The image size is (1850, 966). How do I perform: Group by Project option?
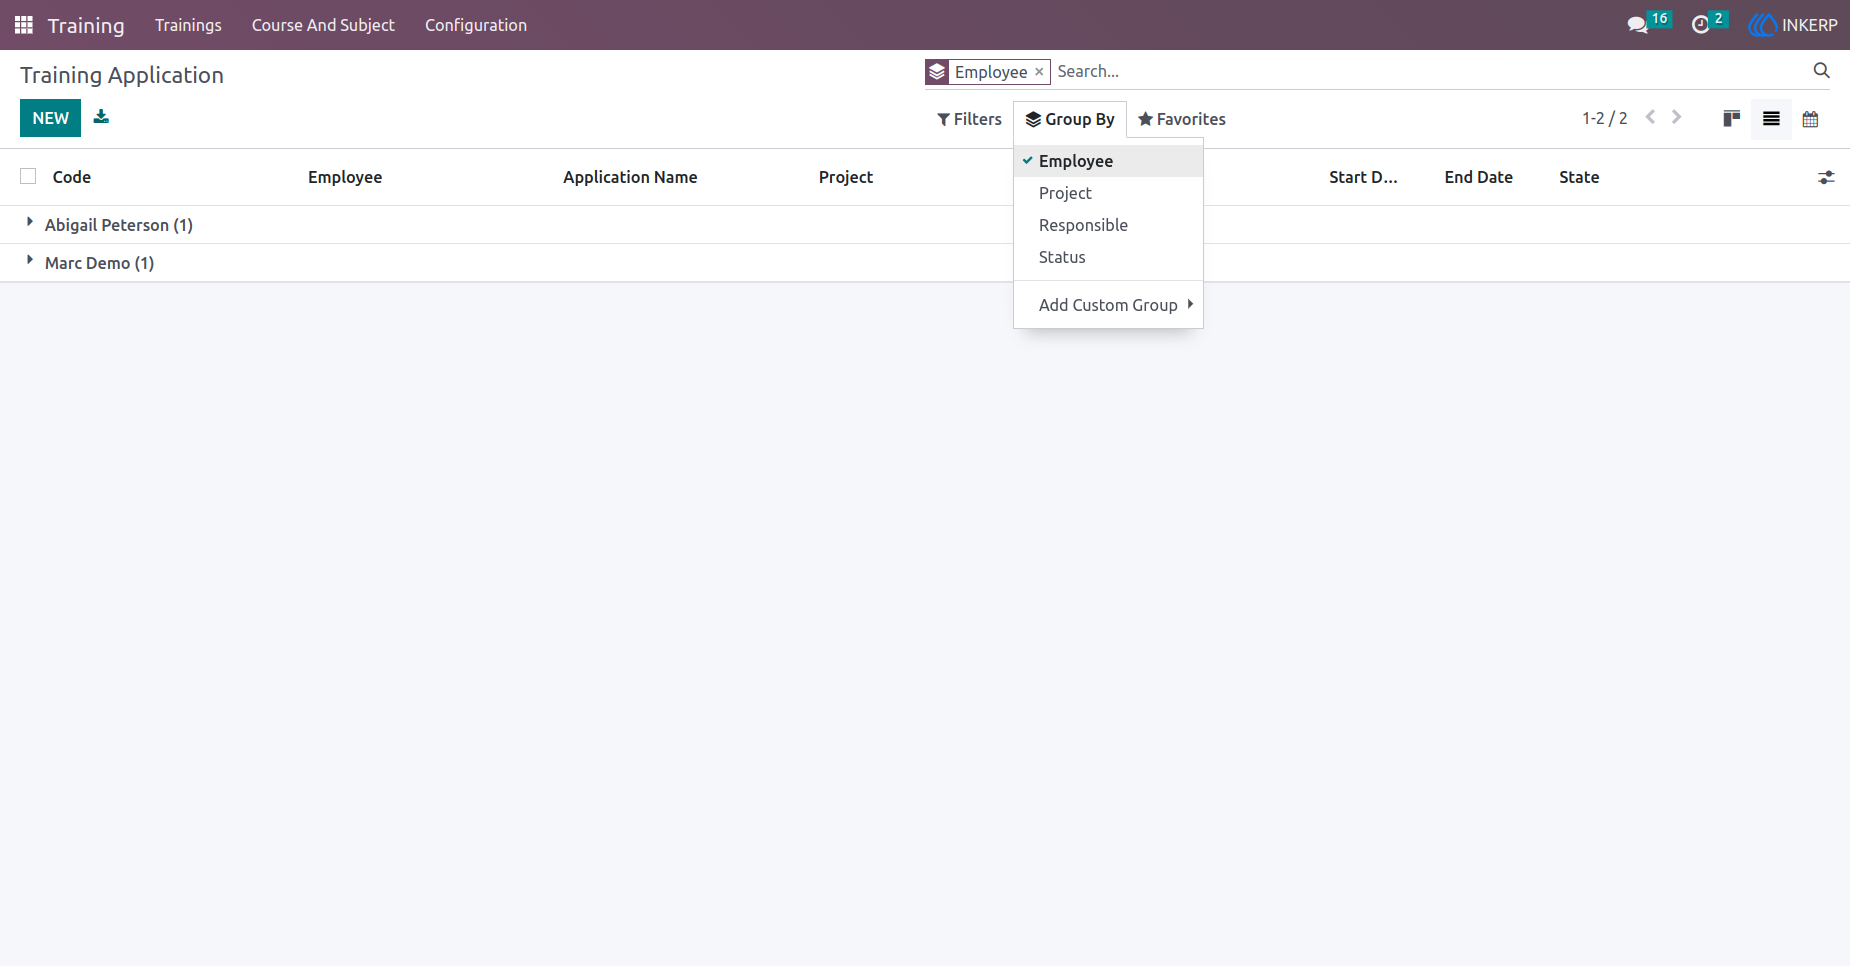(1108, 193)
